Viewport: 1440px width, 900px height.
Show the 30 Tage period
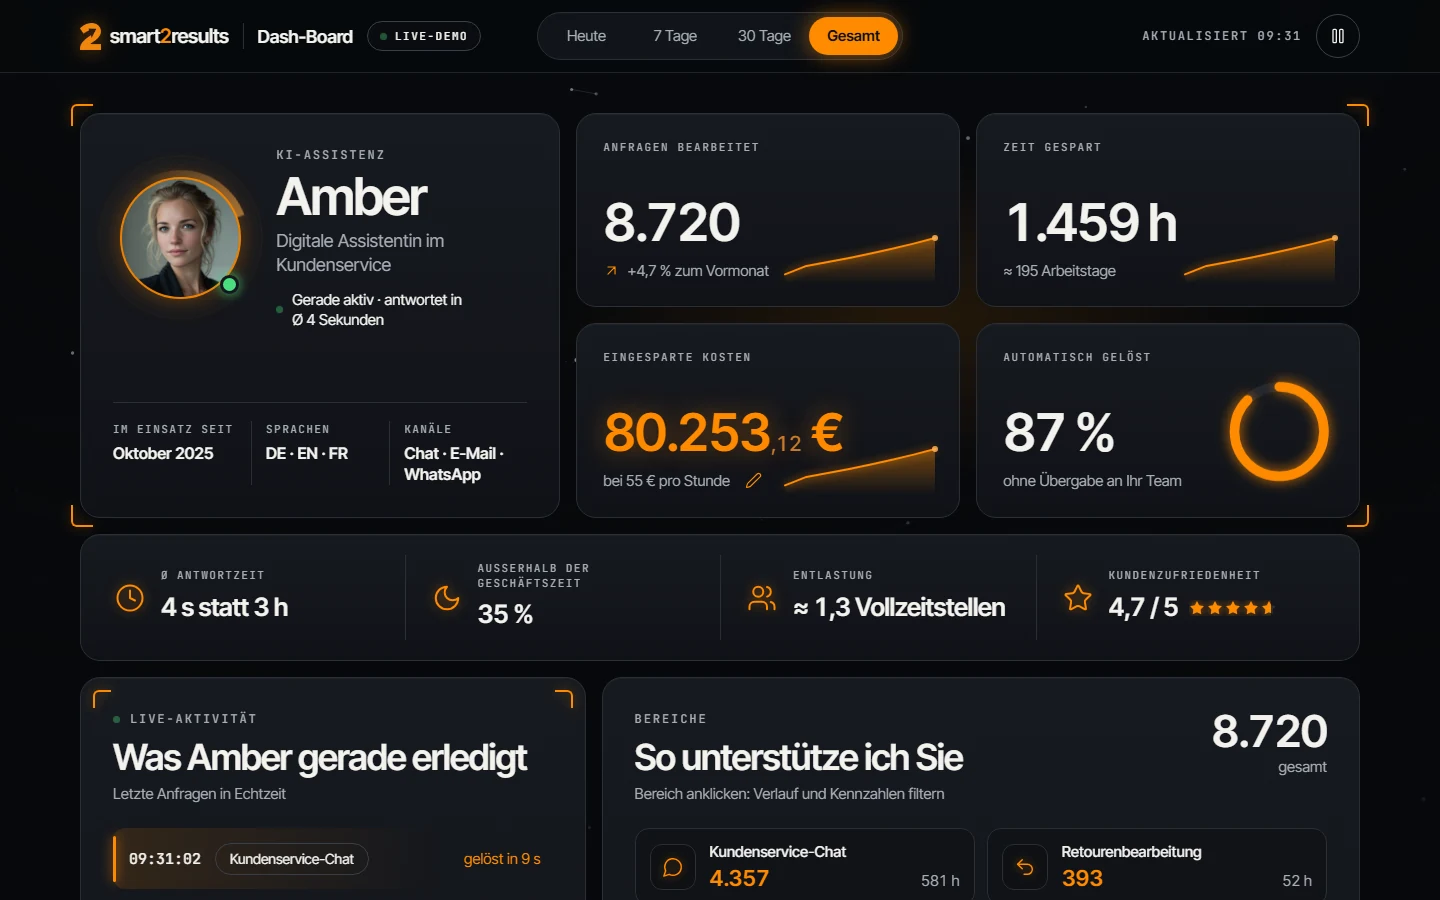click(x=764, y=36)
